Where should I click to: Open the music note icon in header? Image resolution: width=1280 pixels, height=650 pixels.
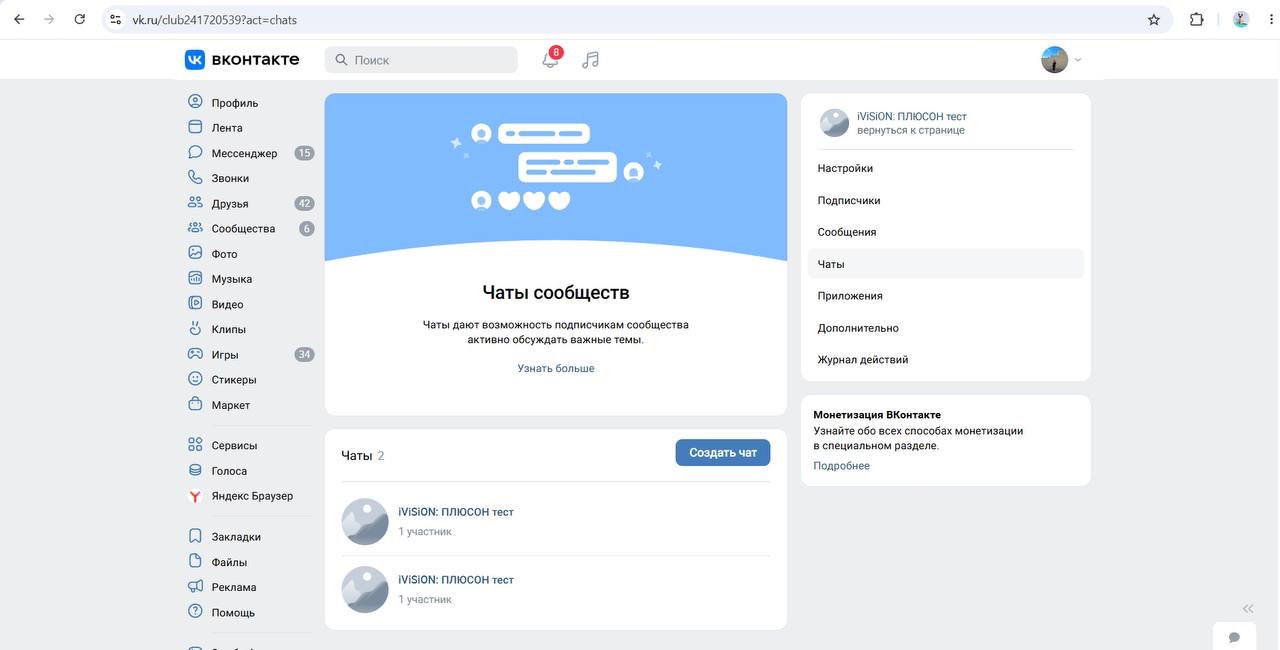coord(591,60)
